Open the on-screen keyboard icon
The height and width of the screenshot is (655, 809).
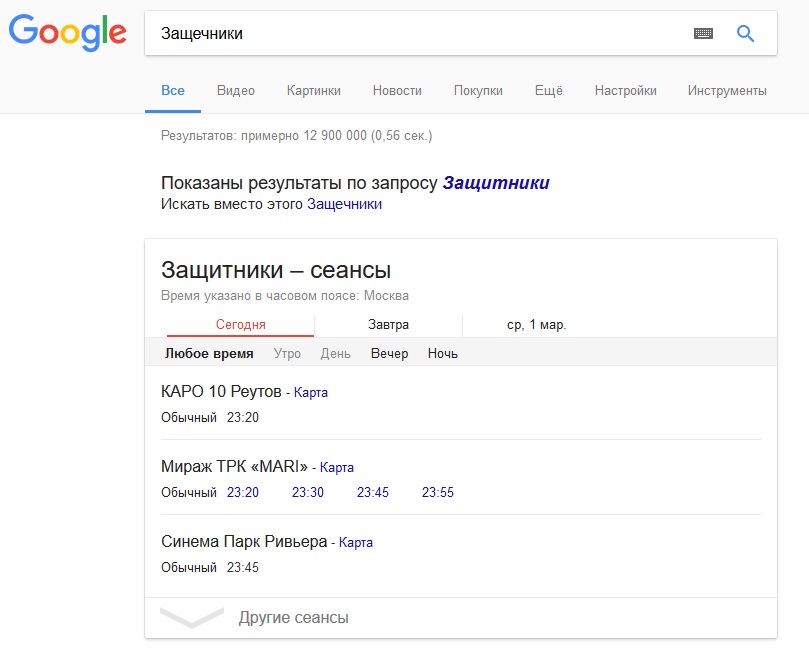click(x=703, y=34)
